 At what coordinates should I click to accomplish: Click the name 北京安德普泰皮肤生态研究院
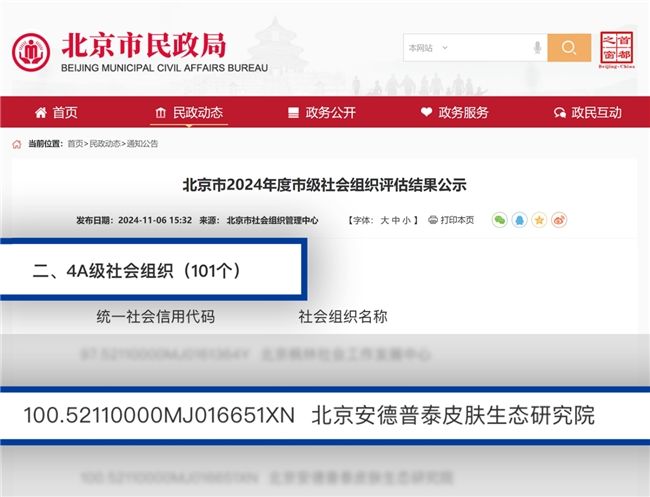(x=453, y=415)
